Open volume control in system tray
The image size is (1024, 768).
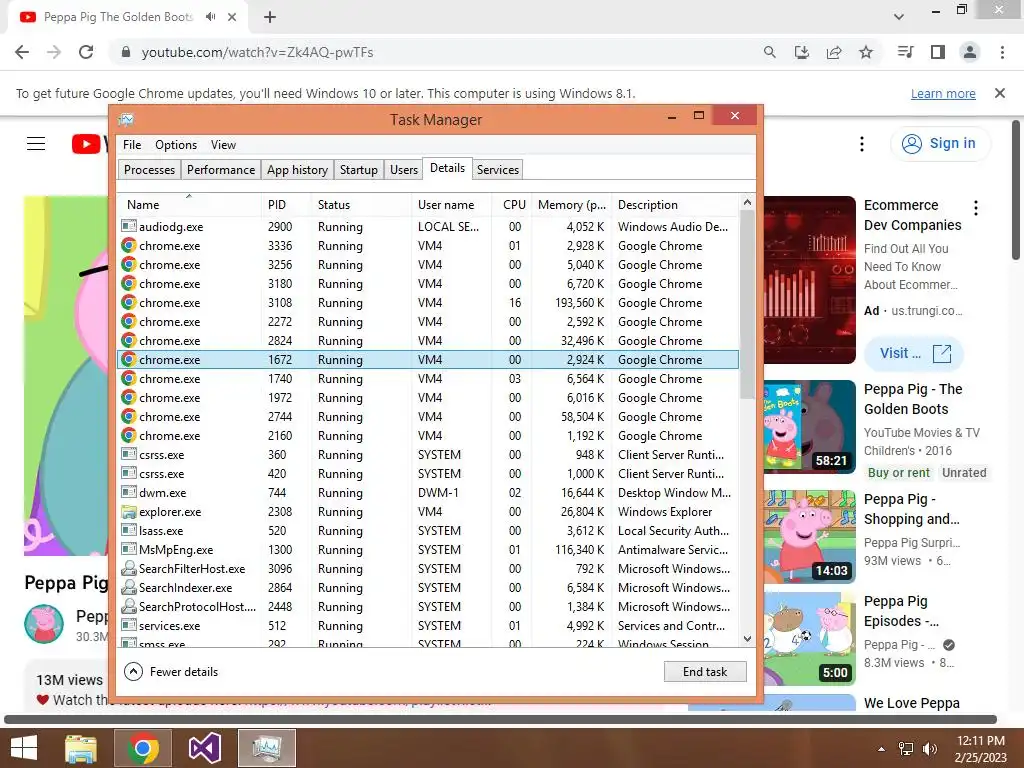[x=929, y=749]
